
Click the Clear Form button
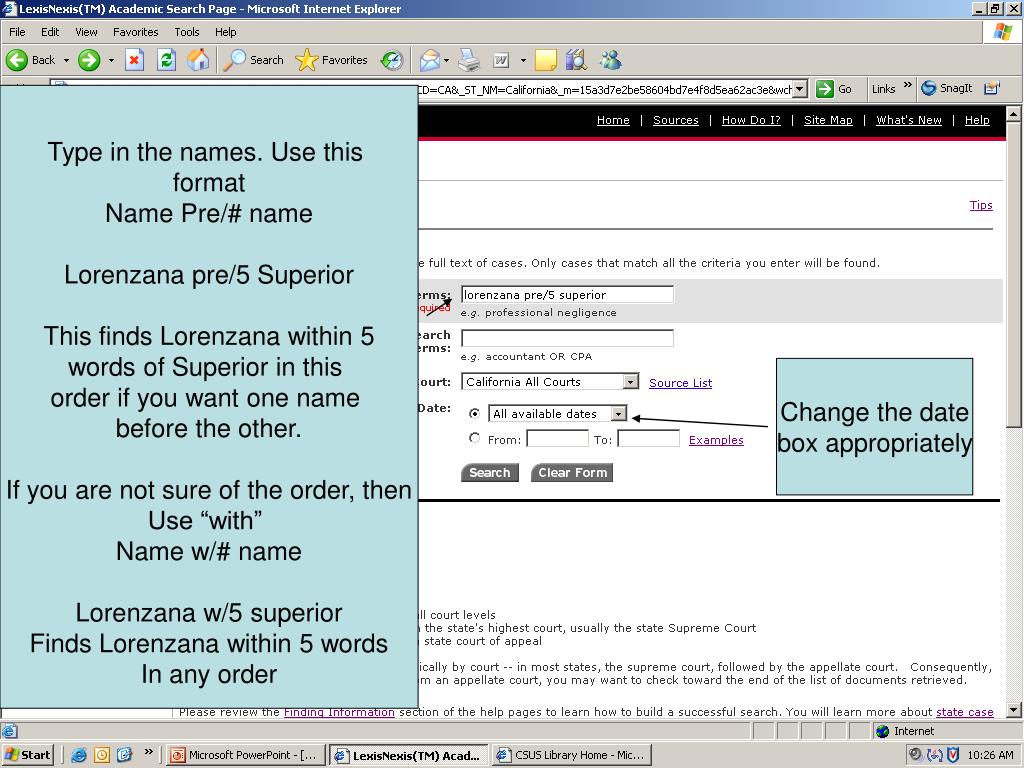[572, 472]
